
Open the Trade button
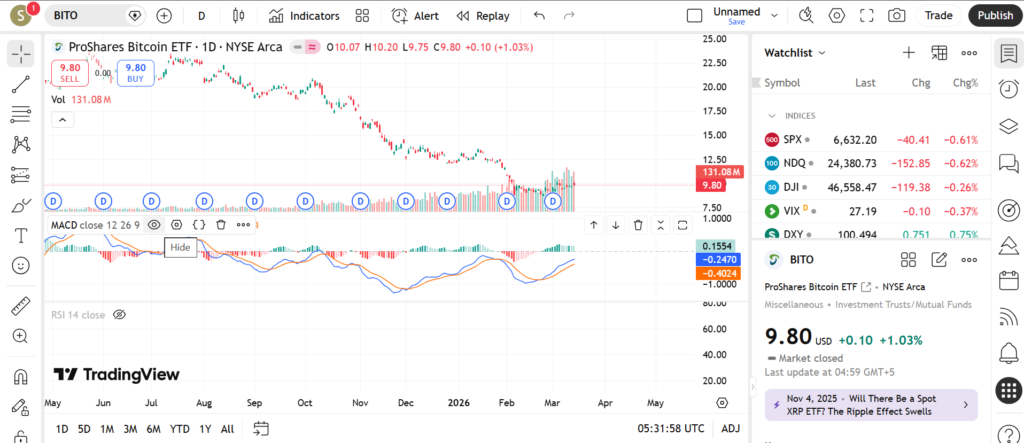938,16
